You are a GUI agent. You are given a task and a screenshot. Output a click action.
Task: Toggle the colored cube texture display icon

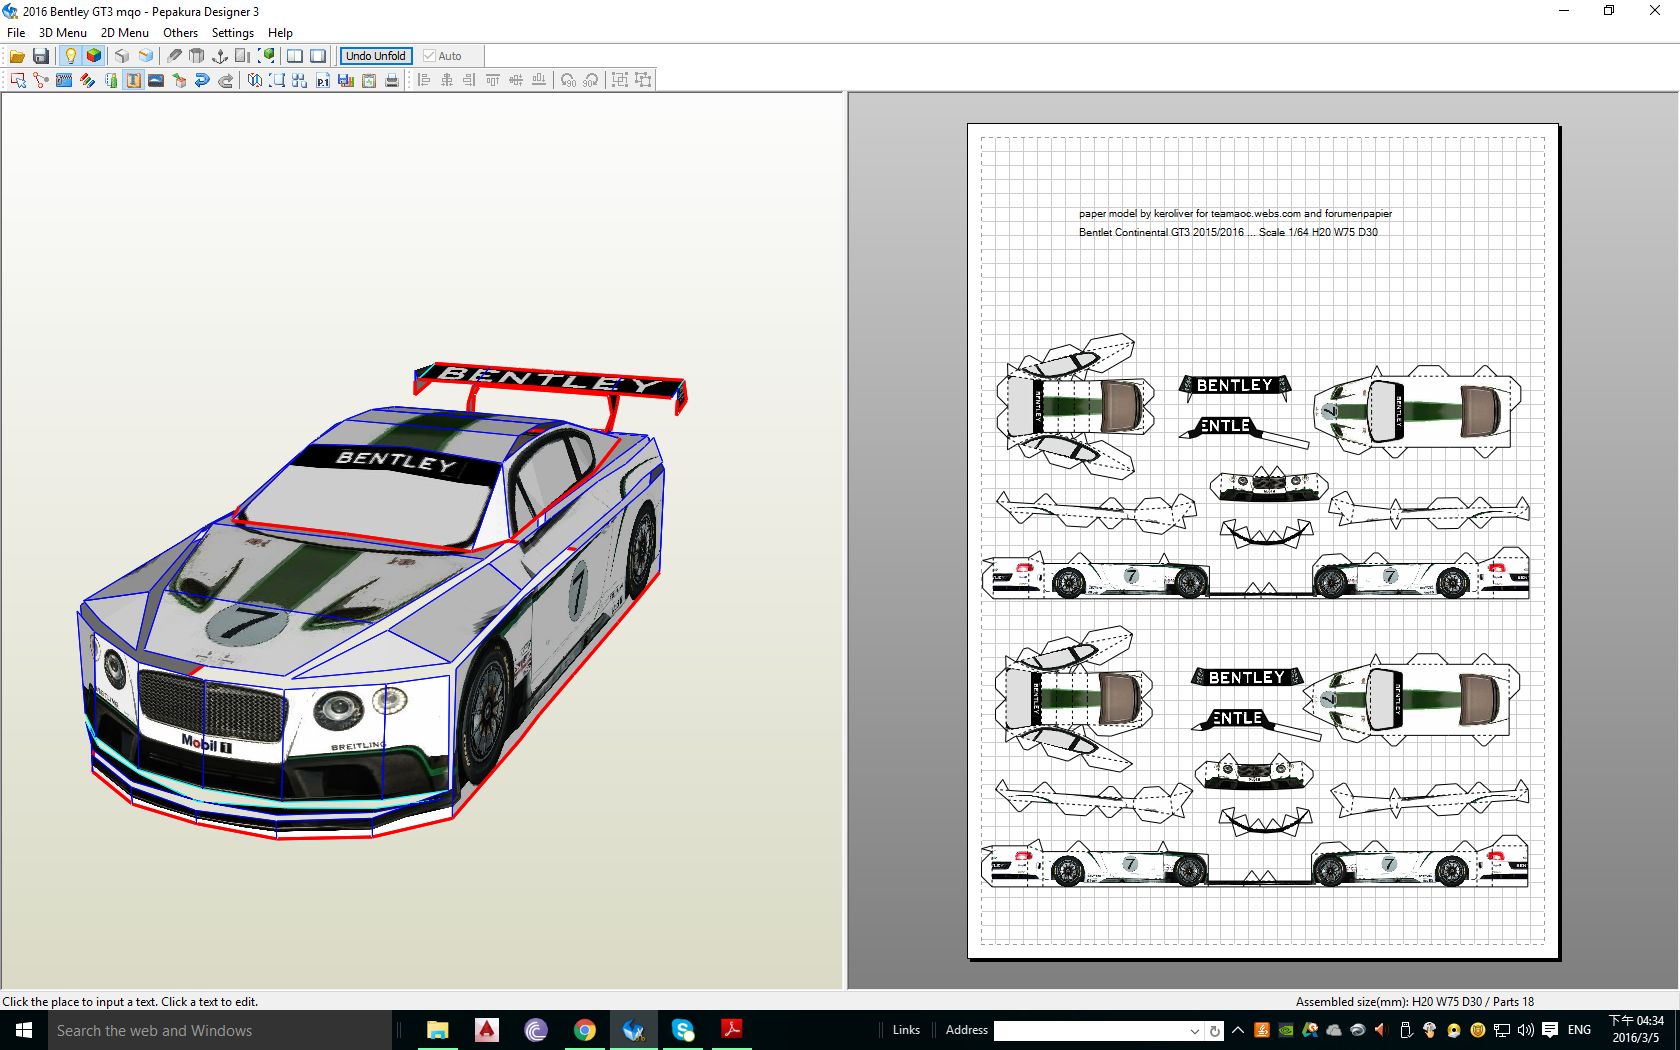(94, 56)
